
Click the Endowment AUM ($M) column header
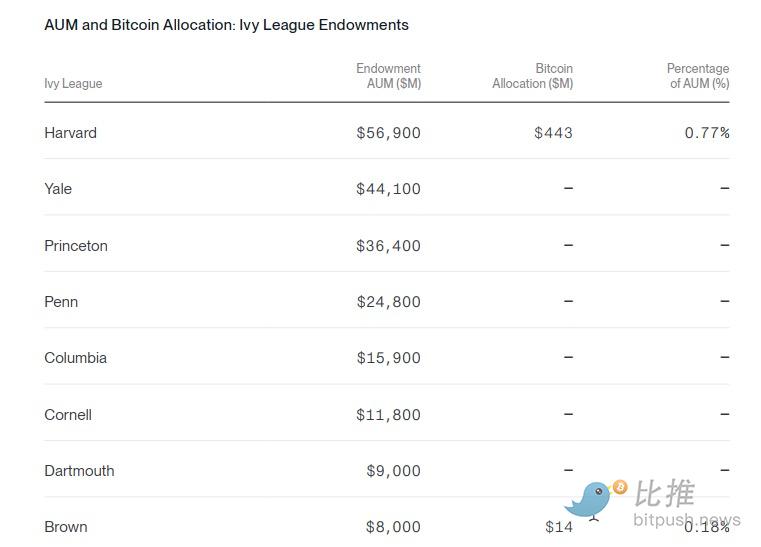coord(390,76)
